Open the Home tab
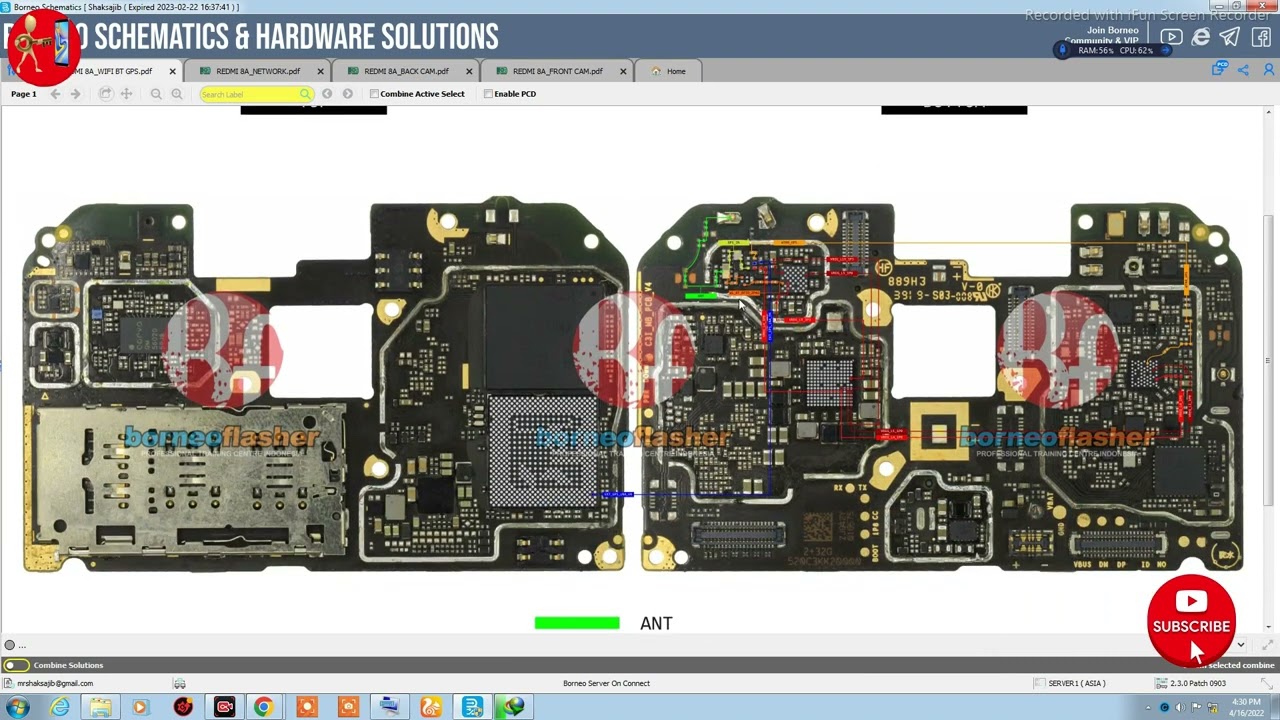Image resolution: width=1280 pixels, height=720 pixels. 669,71
